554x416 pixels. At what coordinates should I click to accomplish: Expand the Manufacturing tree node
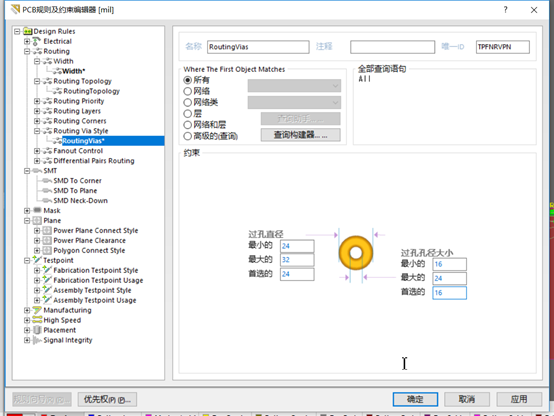coord(27,310)
